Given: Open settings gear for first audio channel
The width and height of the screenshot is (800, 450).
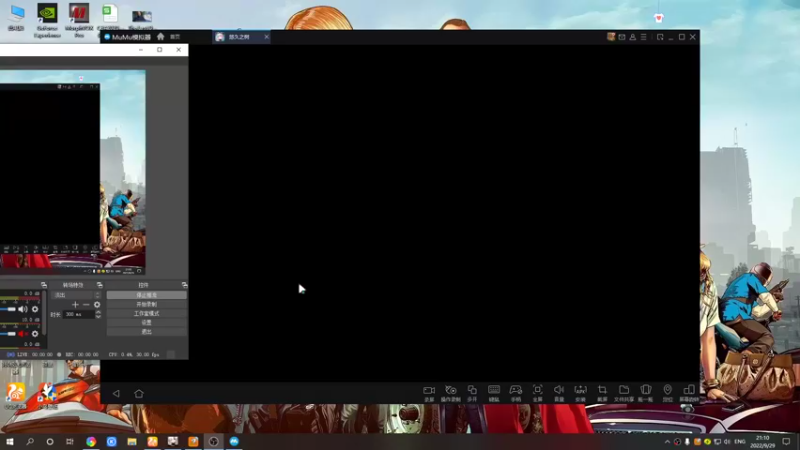Looking at the screenshot, I should point(35,309).
